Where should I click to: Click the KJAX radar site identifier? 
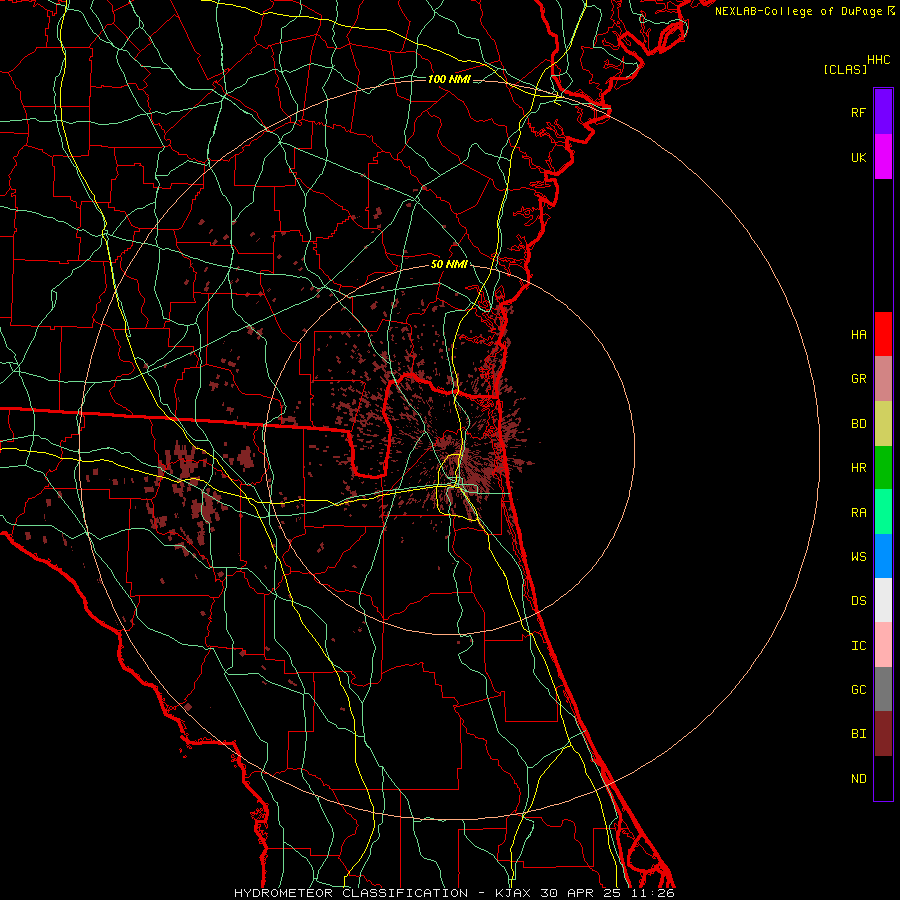tap(513, 893)
